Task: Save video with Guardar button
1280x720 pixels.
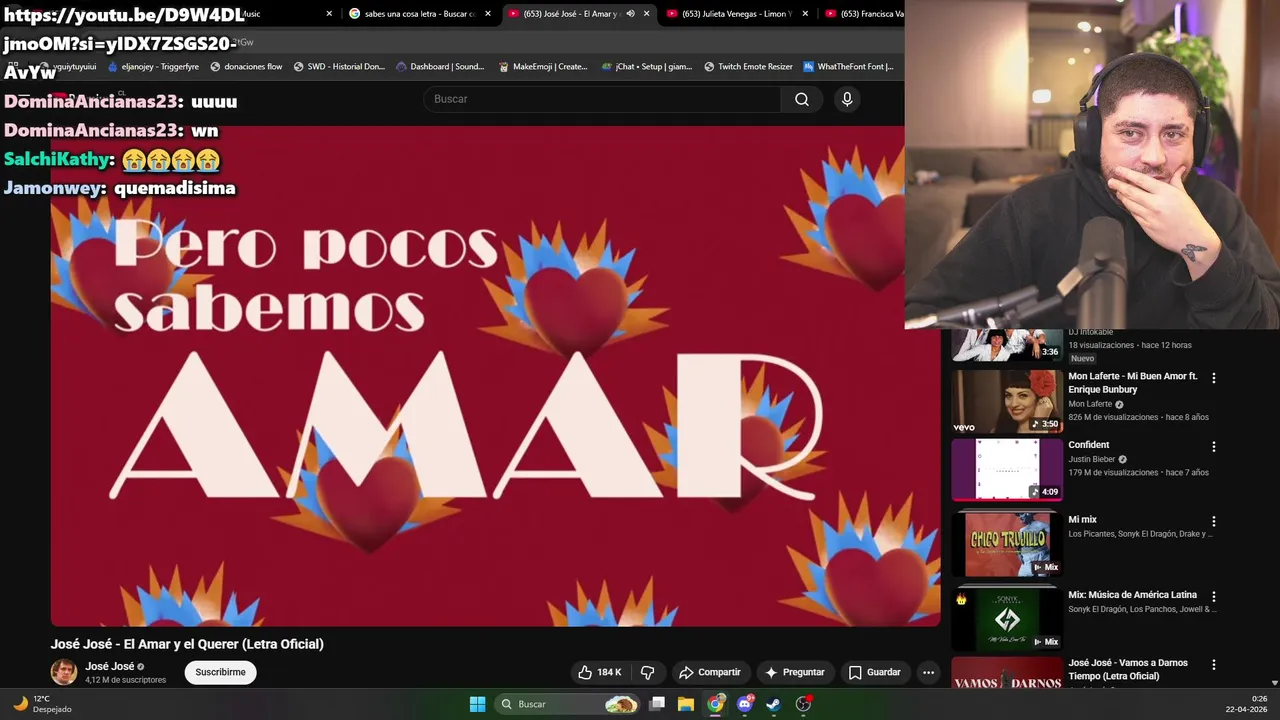Action: point(874,672)
